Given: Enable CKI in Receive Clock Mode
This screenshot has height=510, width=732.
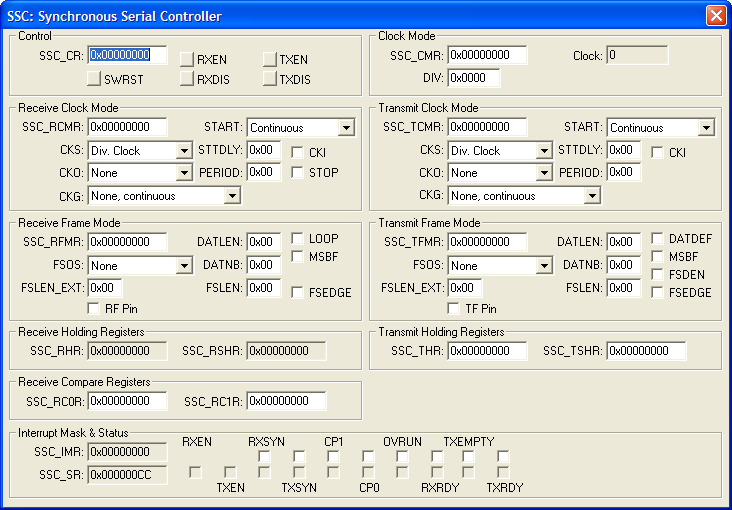Looking at the screenshot, I should pos(297,152).
